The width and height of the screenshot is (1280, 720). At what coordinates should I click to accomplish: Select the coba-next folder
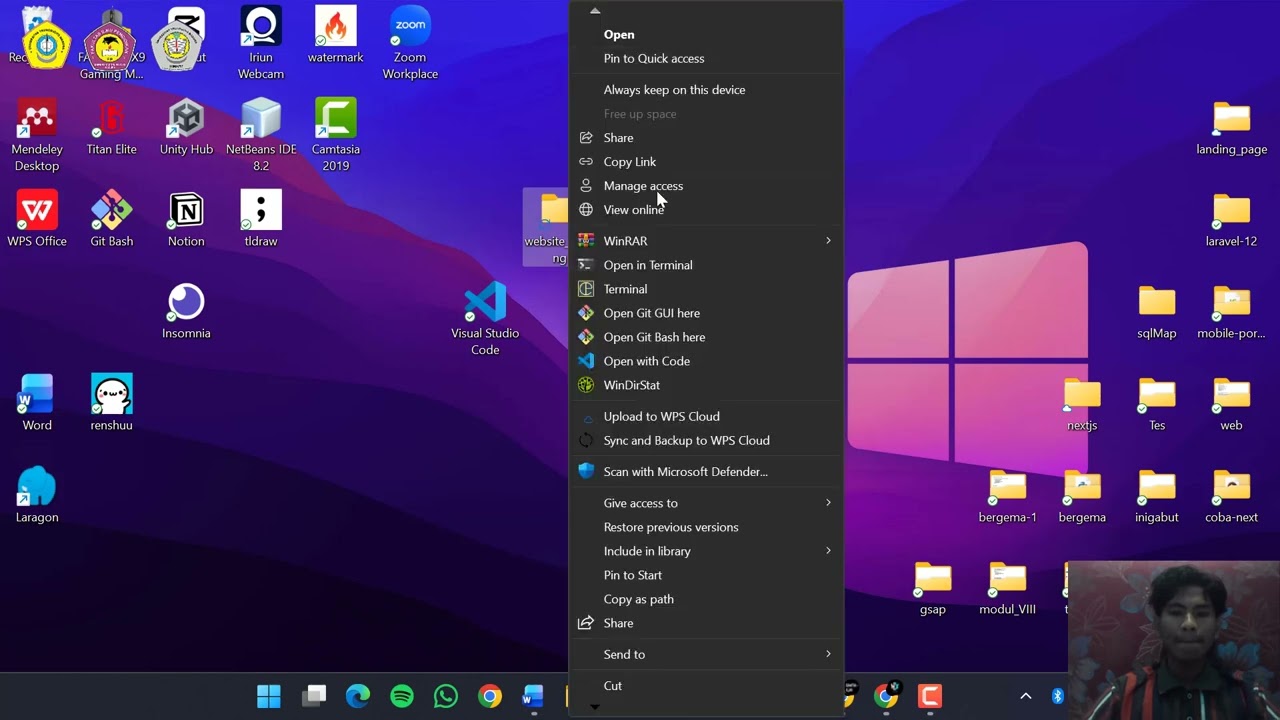click(x=1231, y=495)
